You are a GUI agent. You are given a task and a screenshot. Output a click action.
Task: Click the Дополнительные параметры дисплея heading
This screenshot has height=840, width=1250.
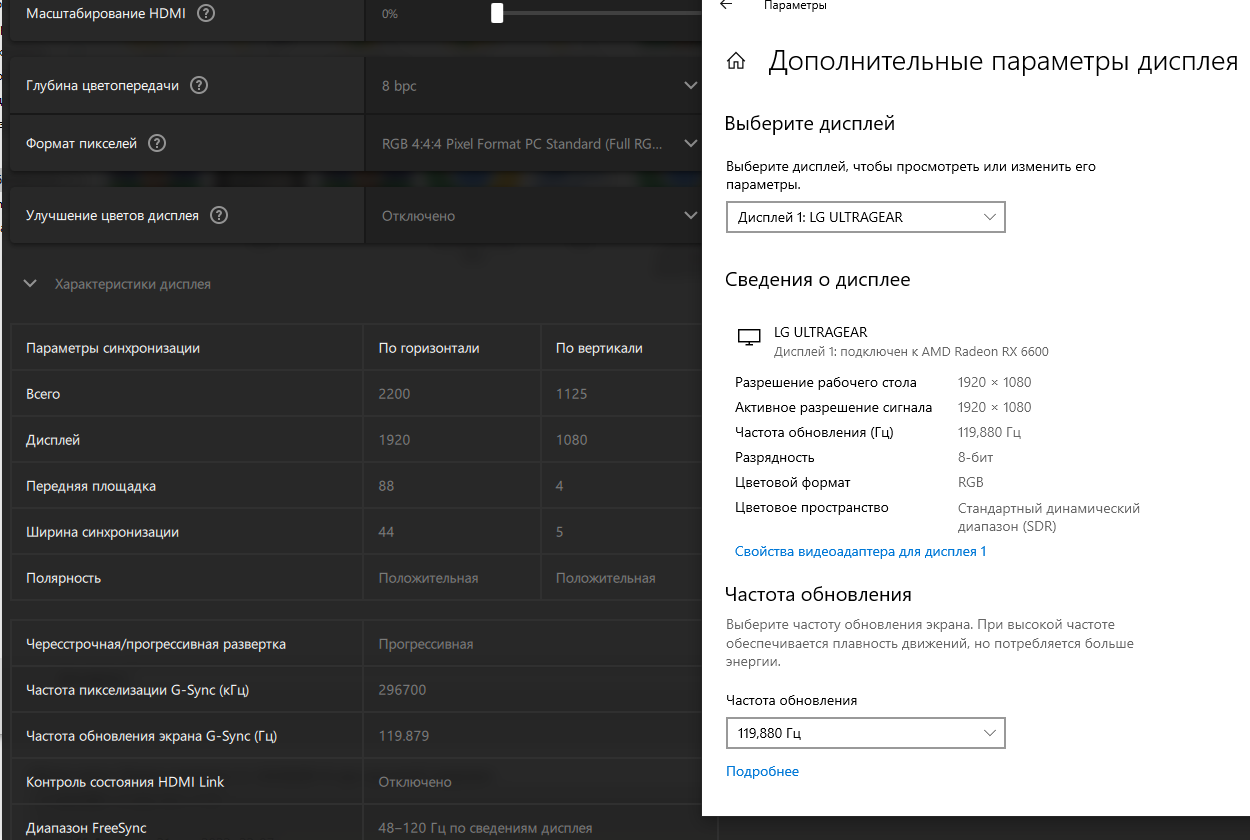[1003, 62]
